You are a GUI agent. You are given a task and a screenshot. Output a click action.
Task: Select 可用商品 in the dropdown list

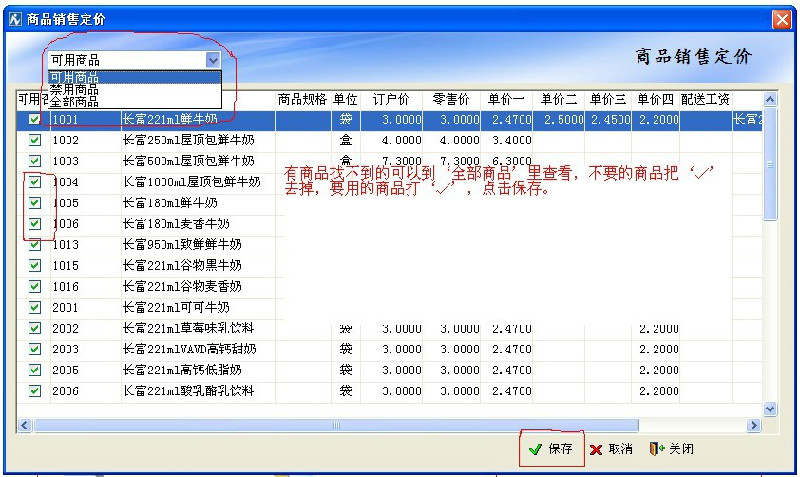[135, 77]
